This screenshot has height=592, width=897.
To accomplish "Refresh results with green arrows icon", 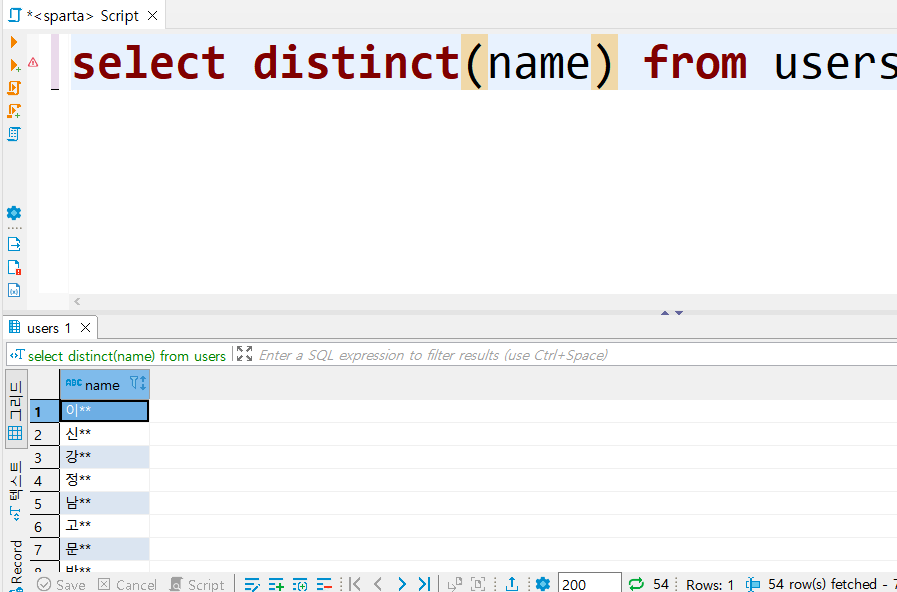I will 636,584.
